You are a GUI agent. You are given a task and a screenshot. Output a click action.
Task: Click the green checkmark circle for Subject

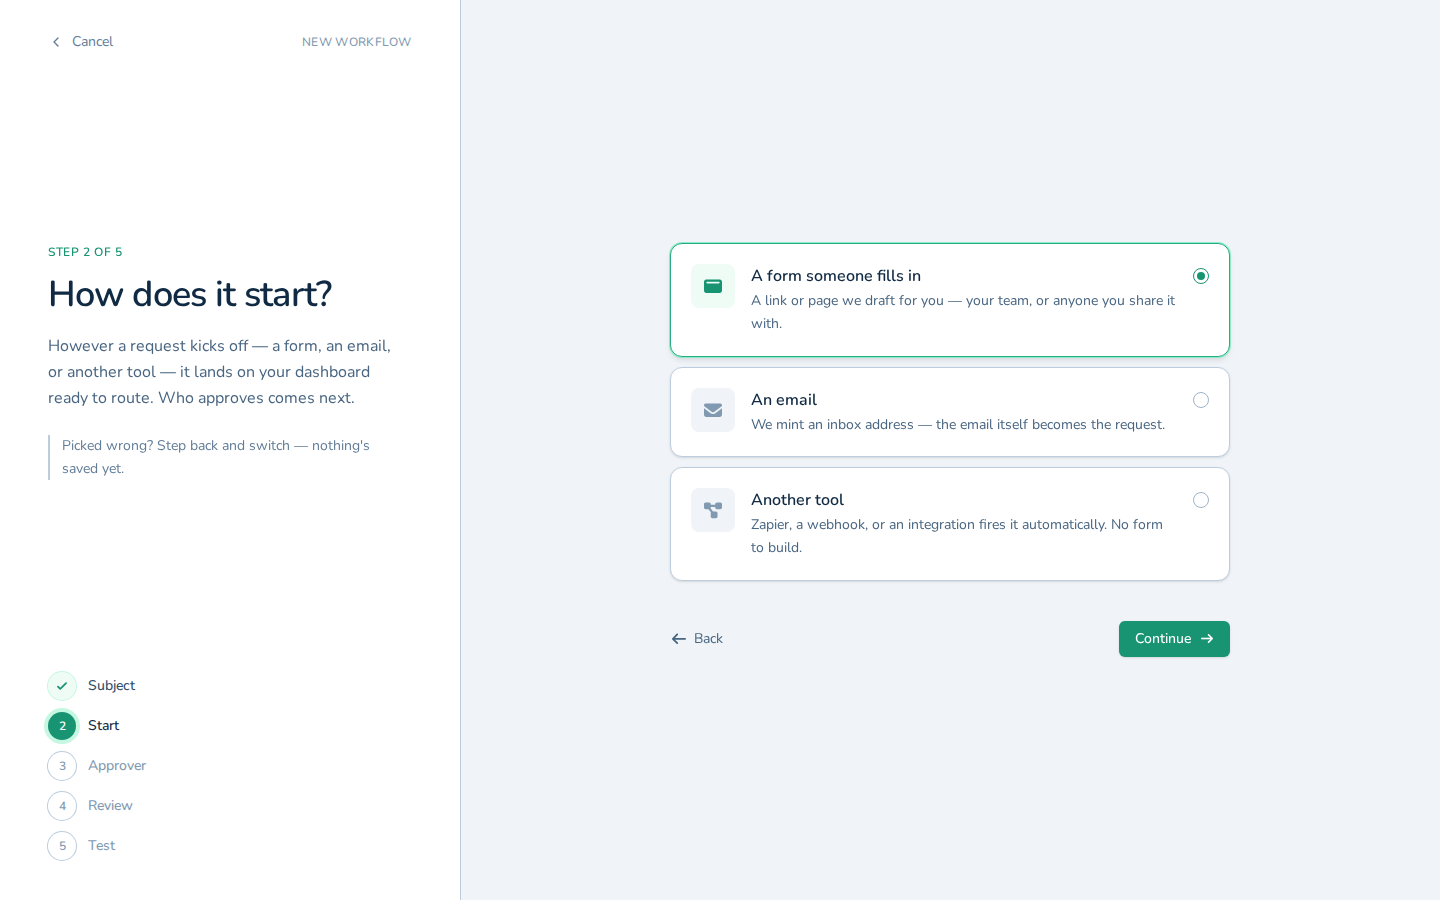coord(62,686)
